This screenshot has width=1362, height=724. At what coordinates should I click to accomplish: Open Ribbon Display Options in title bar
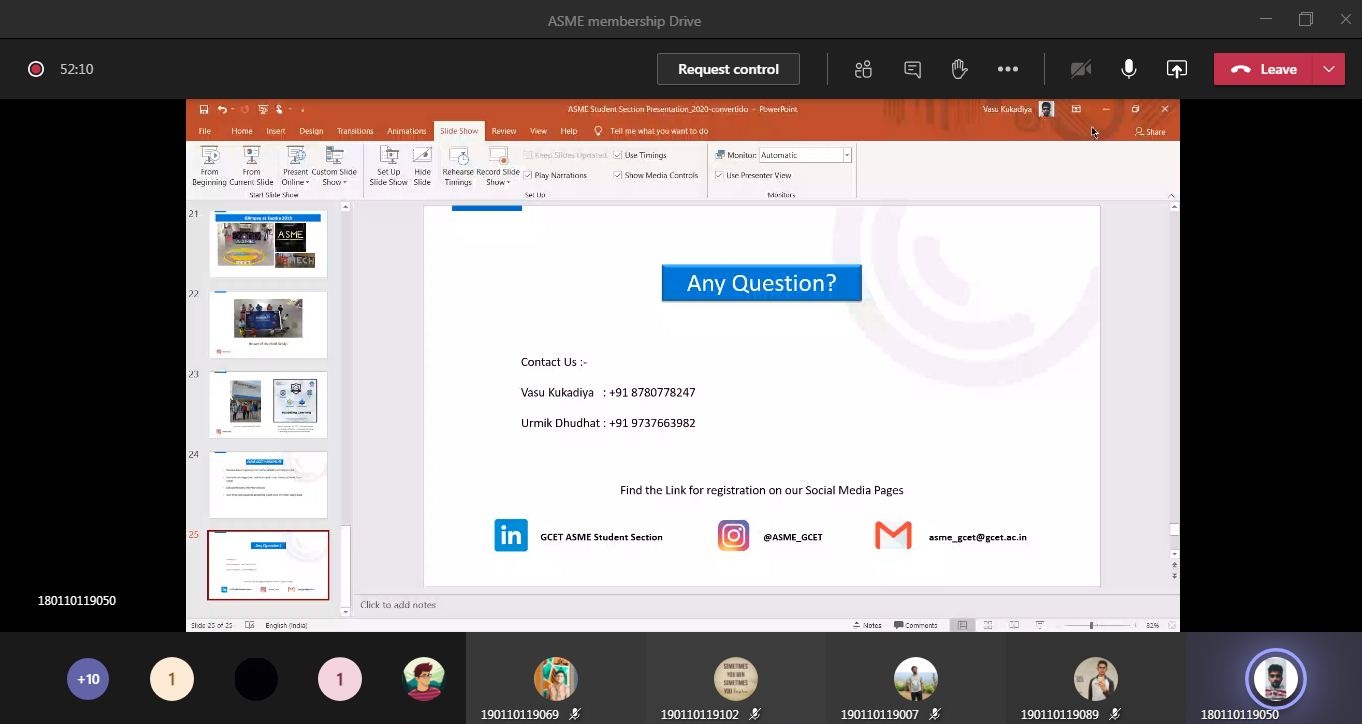(x=1076, y=109)
